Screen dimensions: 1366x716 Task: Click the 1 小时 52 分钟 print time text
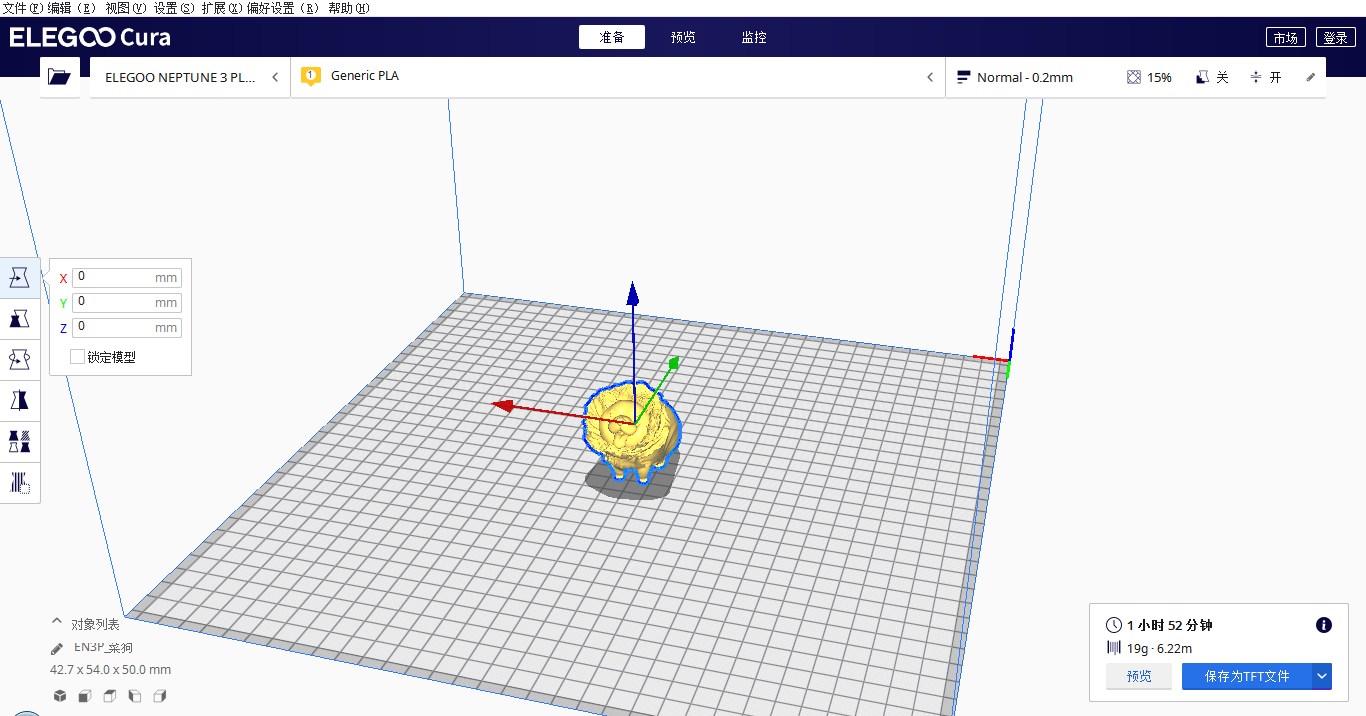(x=1169, y=625)
